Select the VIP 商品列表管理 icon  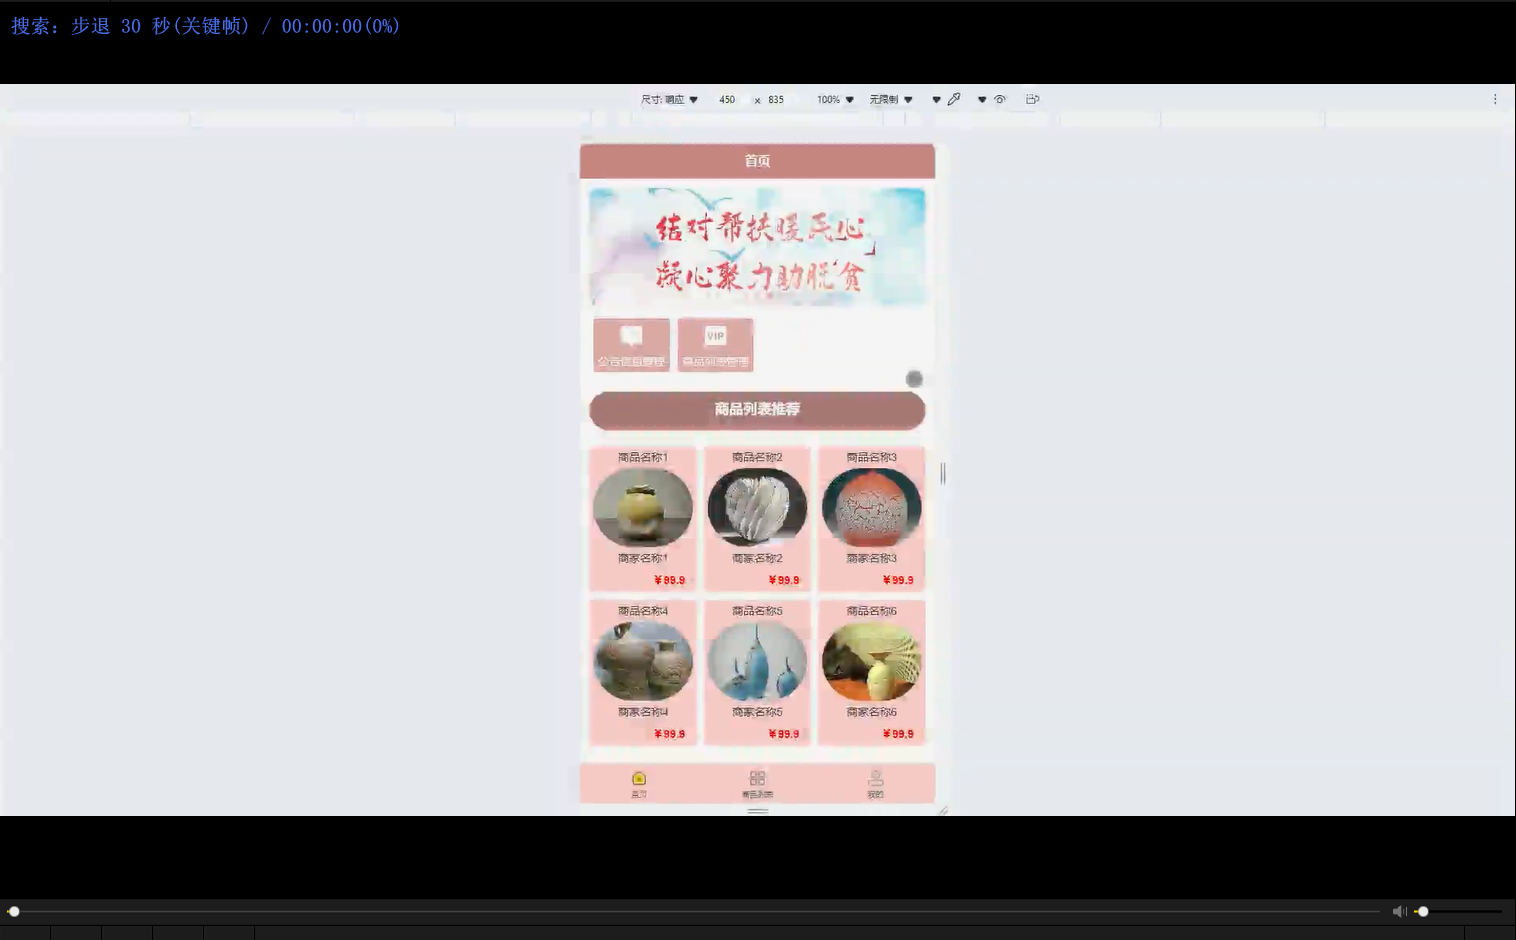[715, 344]
